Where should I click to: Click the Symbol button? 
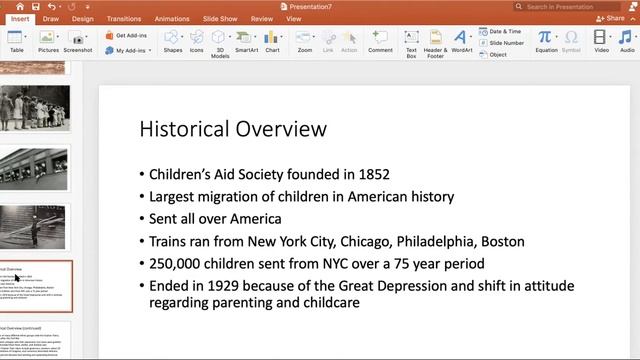click(571, 41)
